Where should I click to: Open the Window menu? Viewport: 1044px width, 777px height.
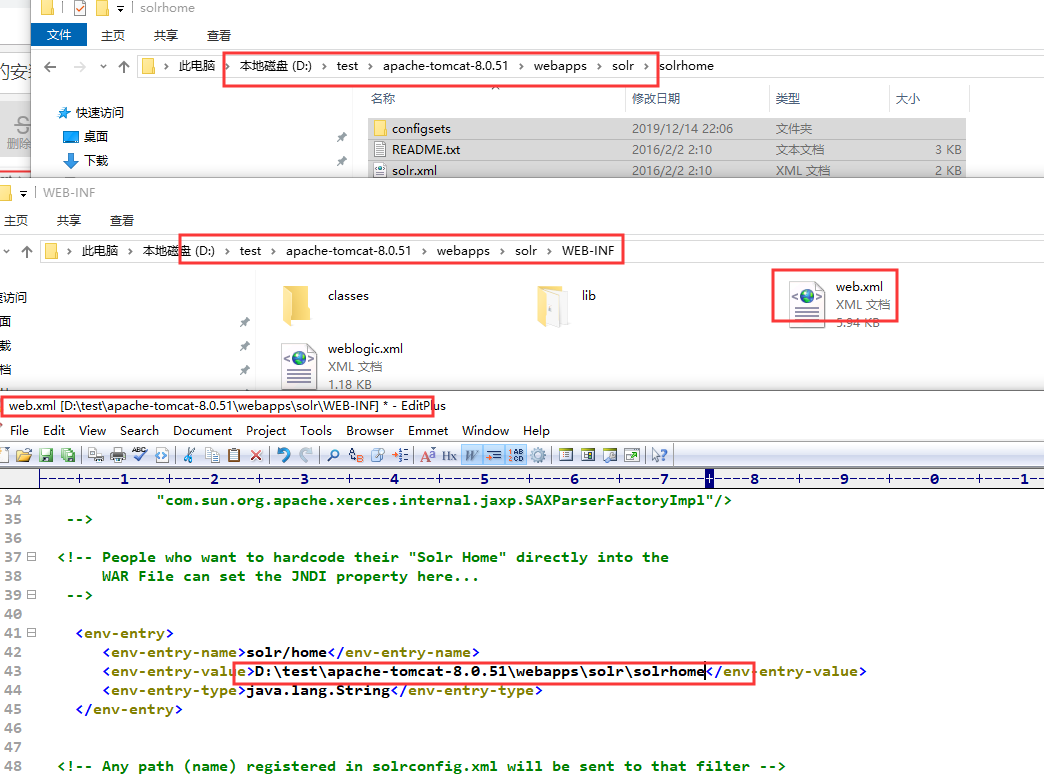(485, 431)
